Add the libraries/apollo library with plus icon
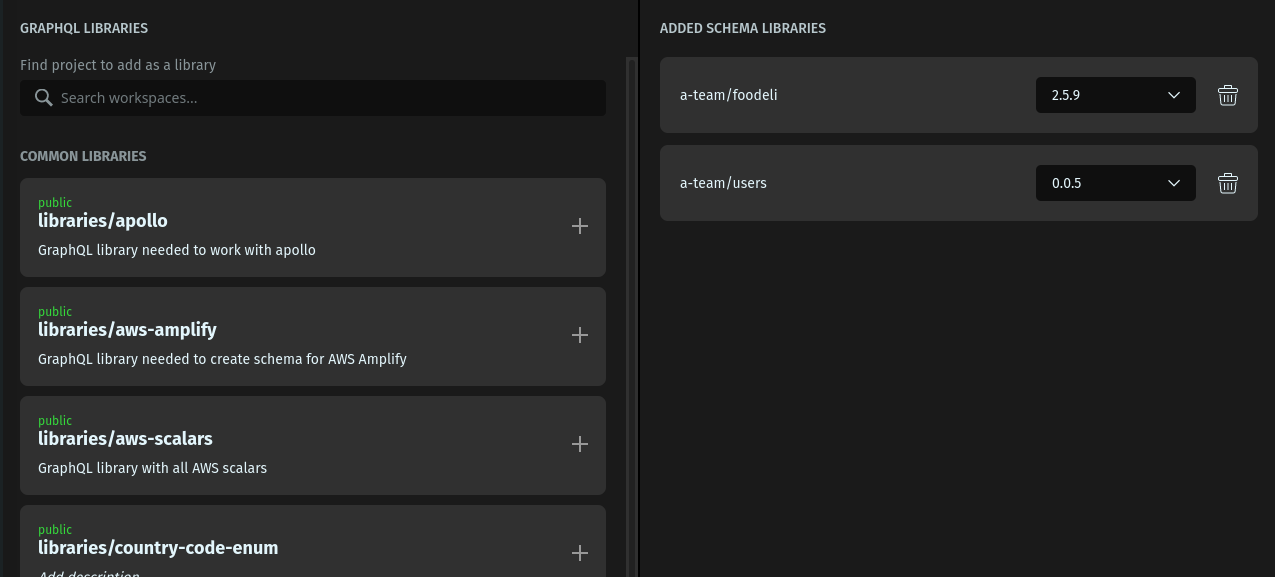This screenshot has width=1275, height=577. click(x=579, y=226)
